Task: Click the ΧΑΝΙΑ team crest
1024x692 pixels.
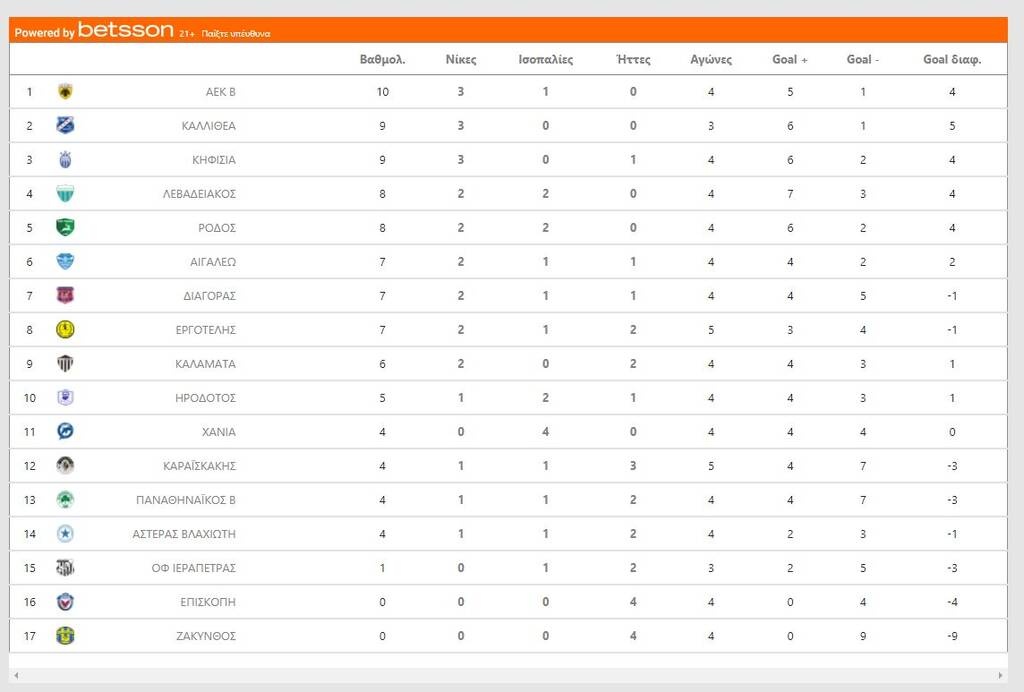Action: [65, 431]
